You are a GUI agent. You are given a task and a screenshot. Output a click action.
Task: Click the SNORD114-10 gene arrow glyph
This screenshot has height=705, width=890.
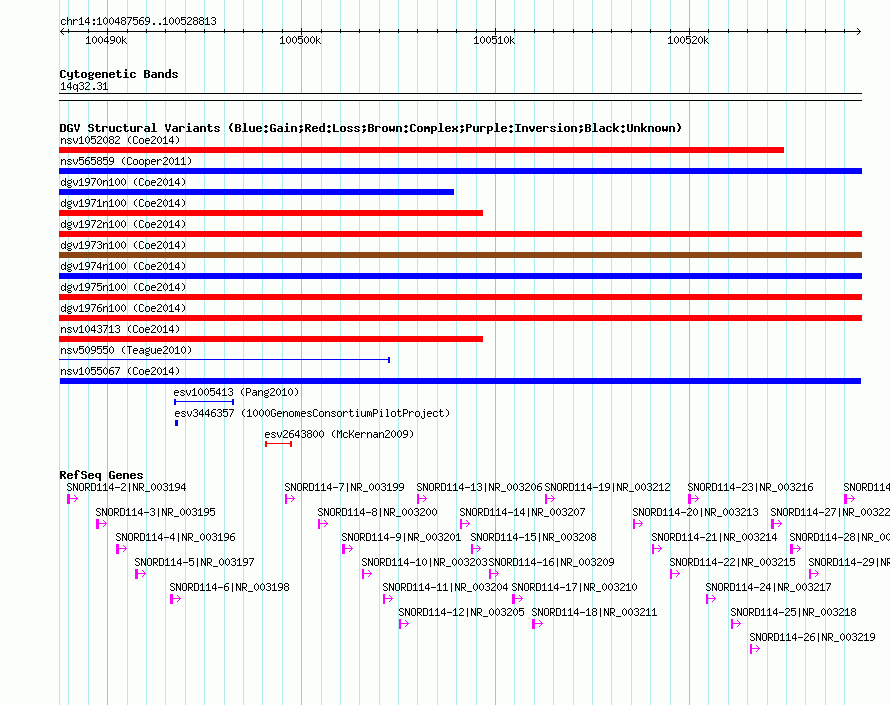(367, 574)
